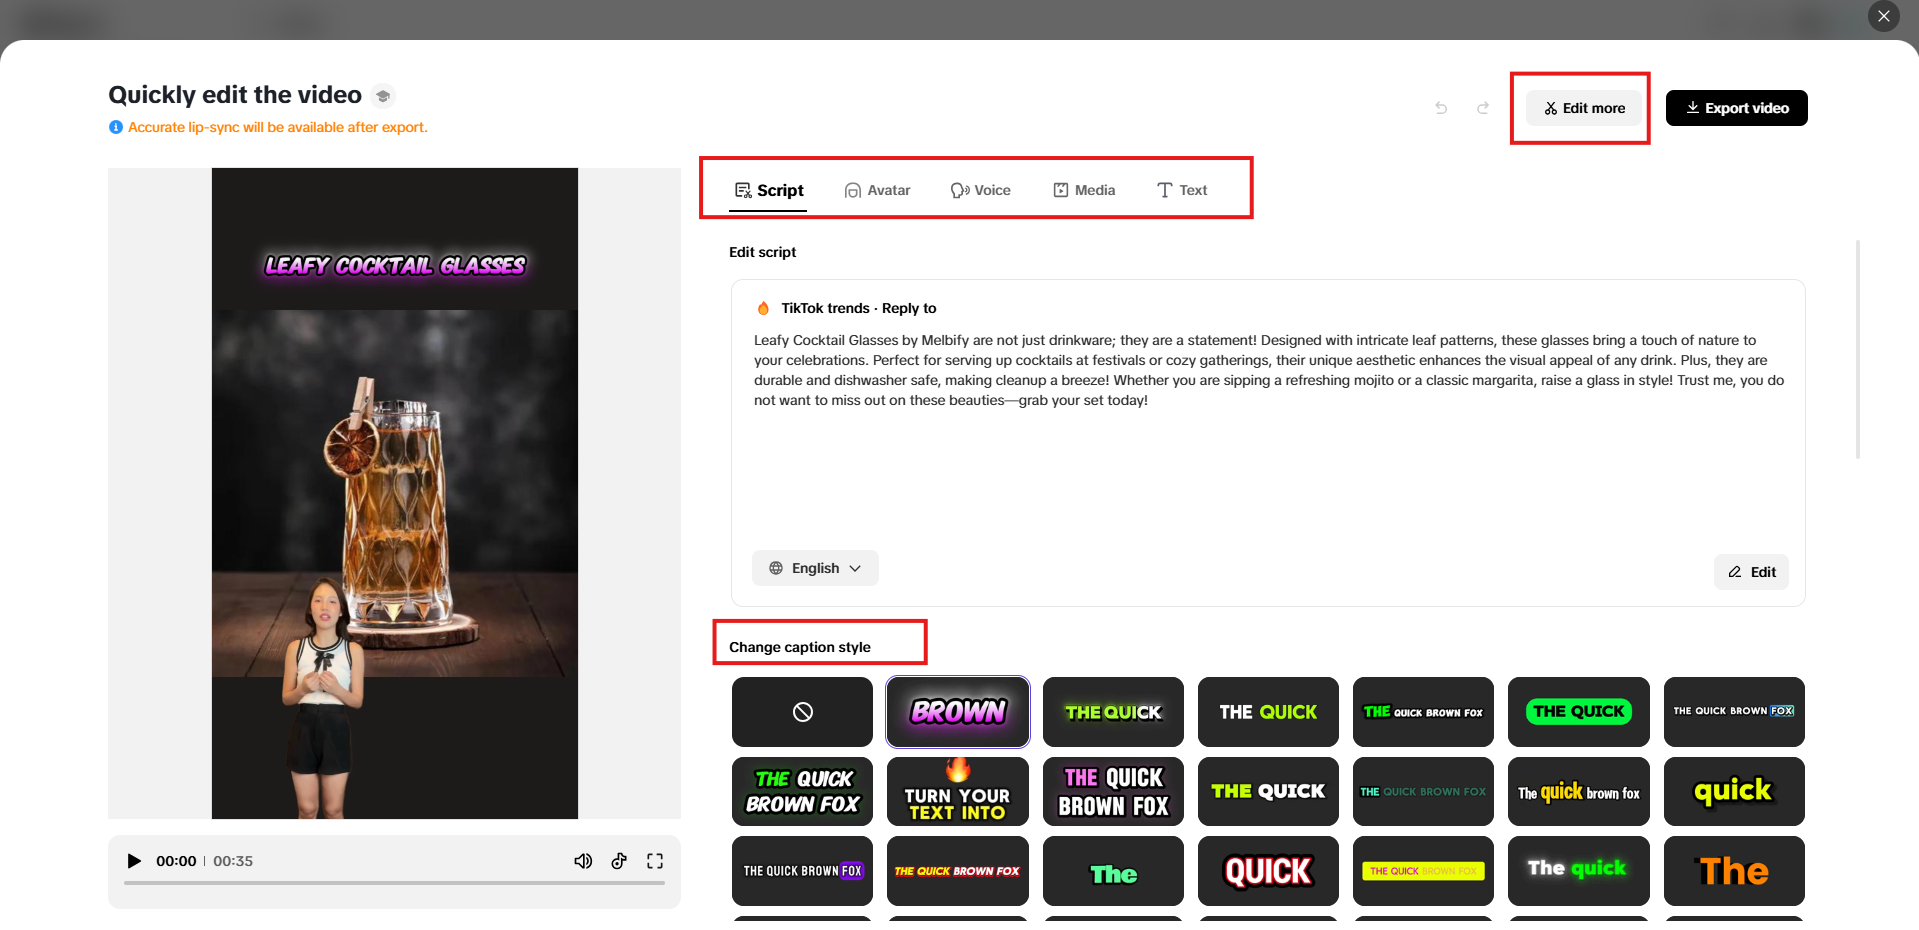Click the TikTok preview icon in player
The height and width of the screenshot is (930, 1919).
pos(619,861)
